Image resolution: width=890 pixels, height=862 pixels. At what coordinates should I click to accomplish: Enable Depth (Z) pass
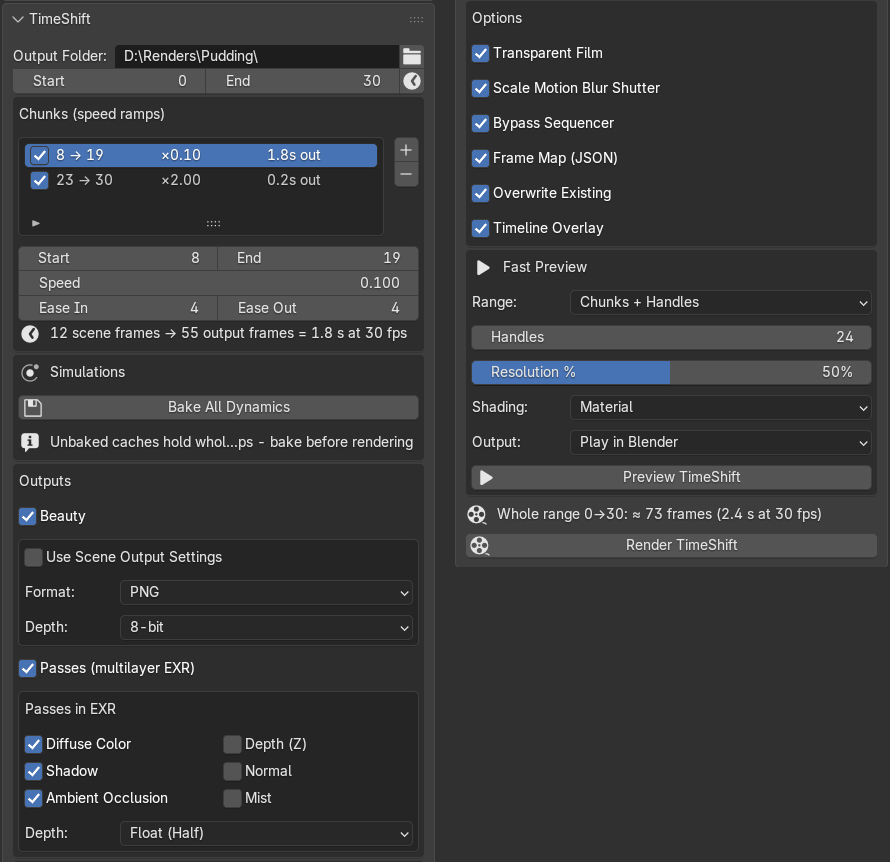point(232,744)
